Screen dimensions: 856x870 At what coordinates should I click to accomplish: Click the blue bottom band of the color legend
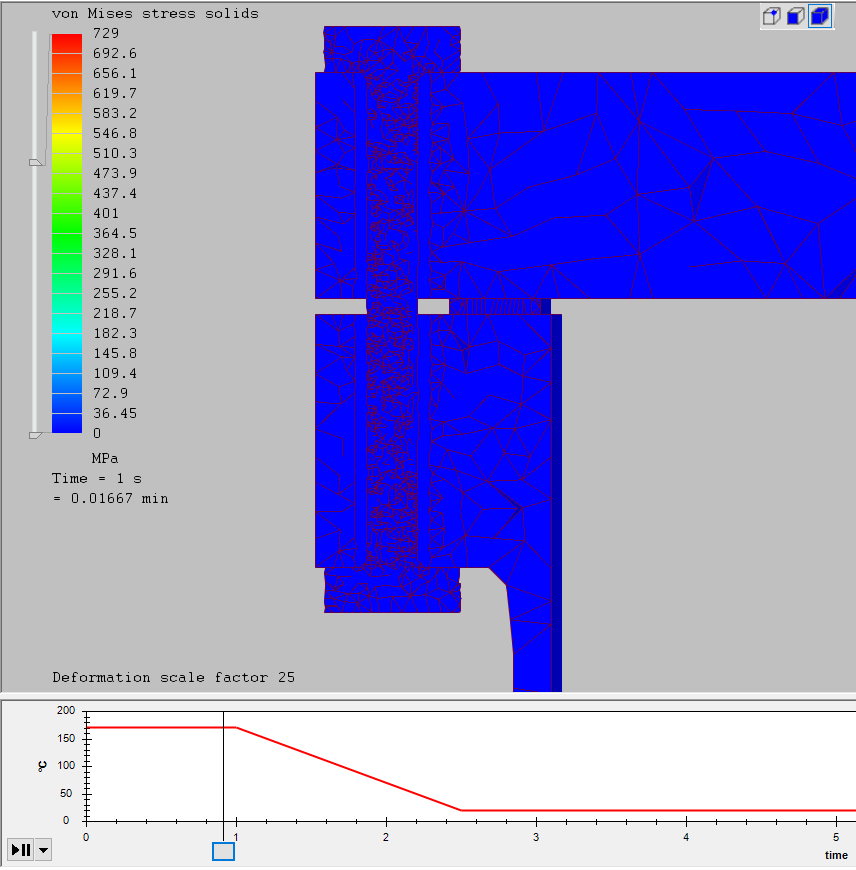tap(67, 423)
